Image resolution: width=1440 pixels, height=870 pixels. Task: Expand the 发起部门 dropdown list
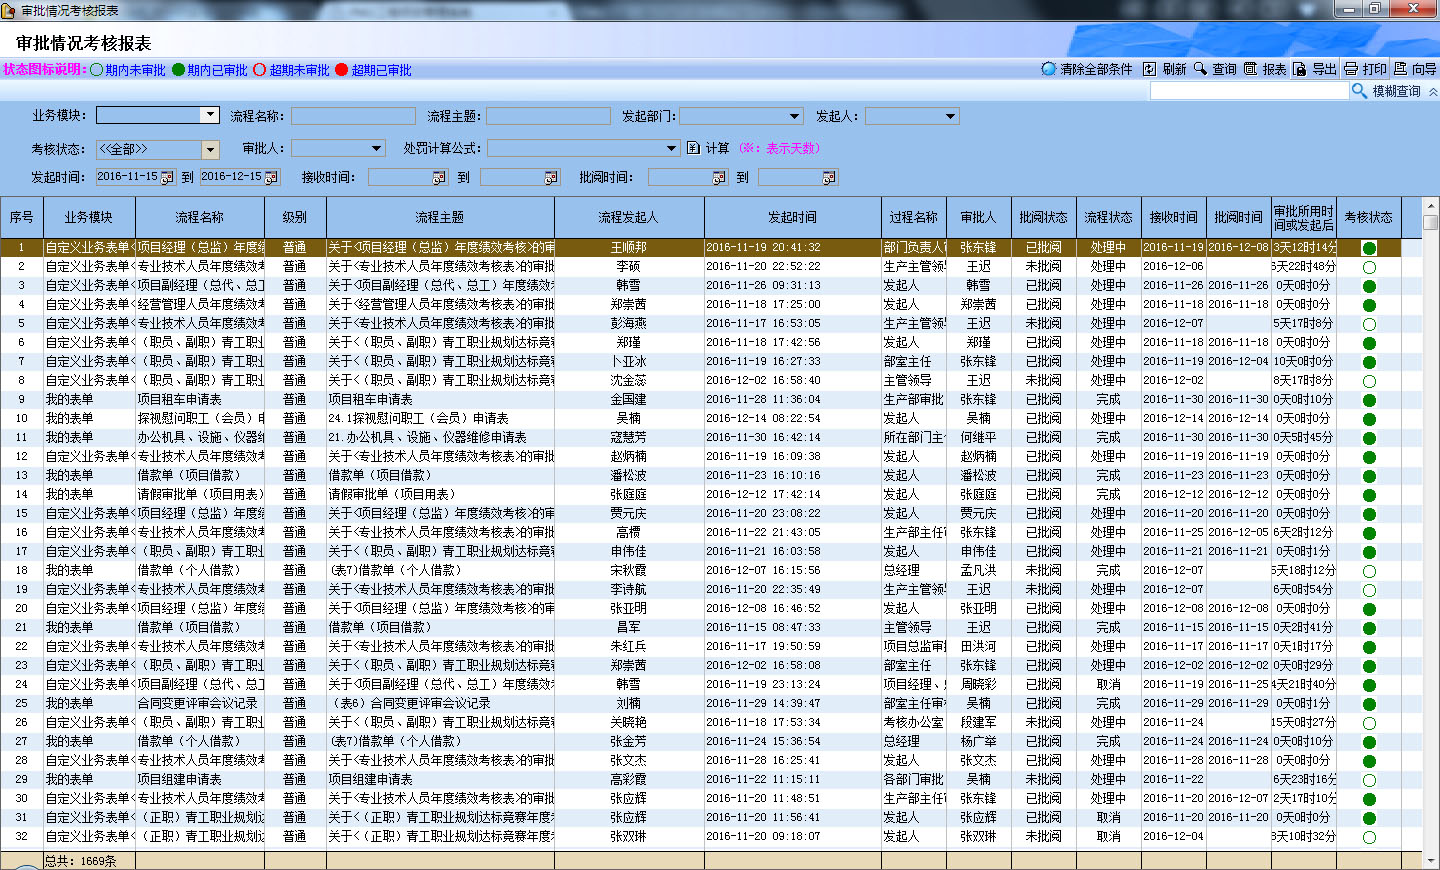(x=794, y=117)
